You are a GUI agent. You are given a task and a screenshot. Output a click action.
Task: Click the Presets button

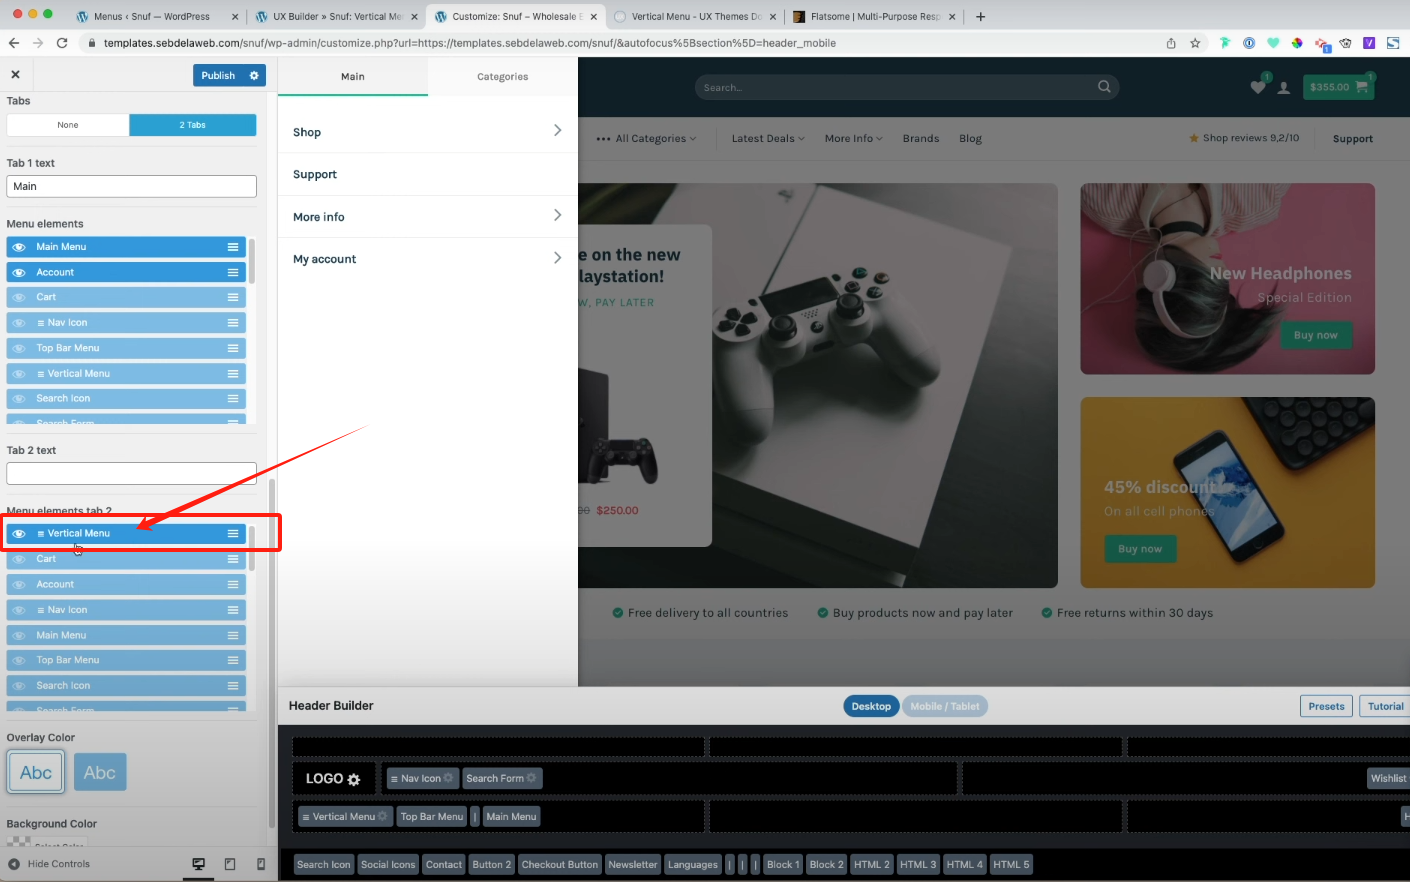(1326, 706)
